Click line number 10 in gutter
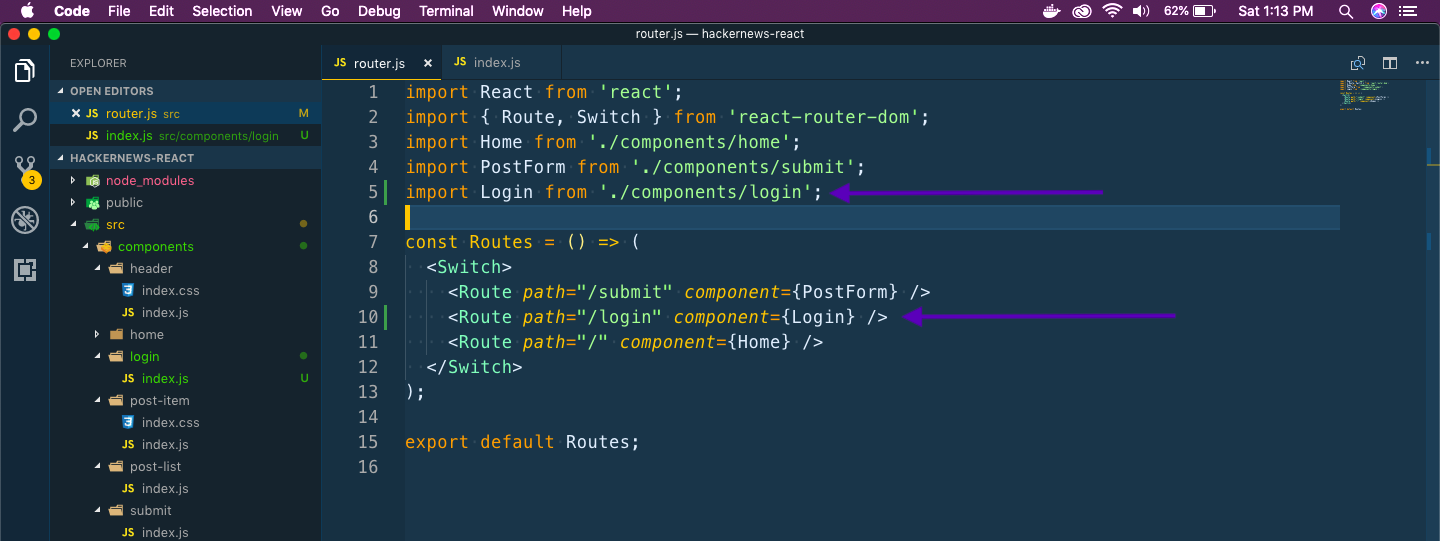Image resolution: width=1440 pixels, height=541 pixels. pos(368,317)
